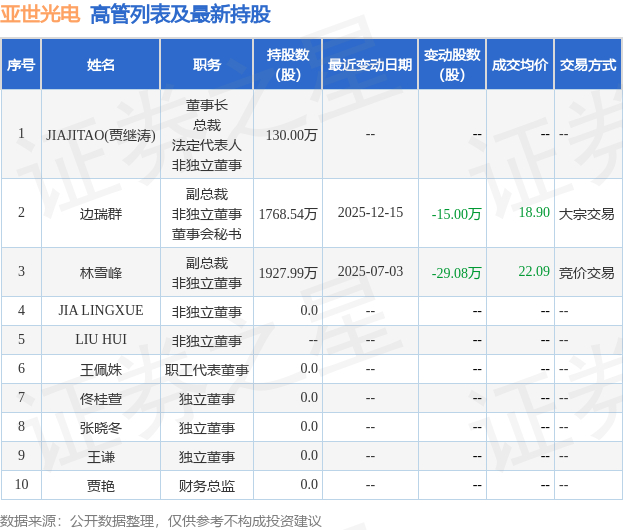Select the 法定代表人 position text
Image resolution: width=623 pixels, height=530 pixels.
(207, 145)
